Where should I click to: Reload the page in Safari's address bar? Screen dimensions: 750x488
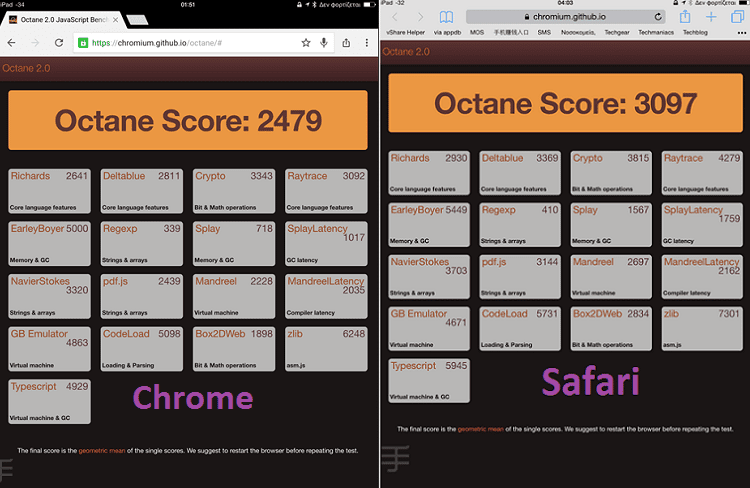pos(658,17)
